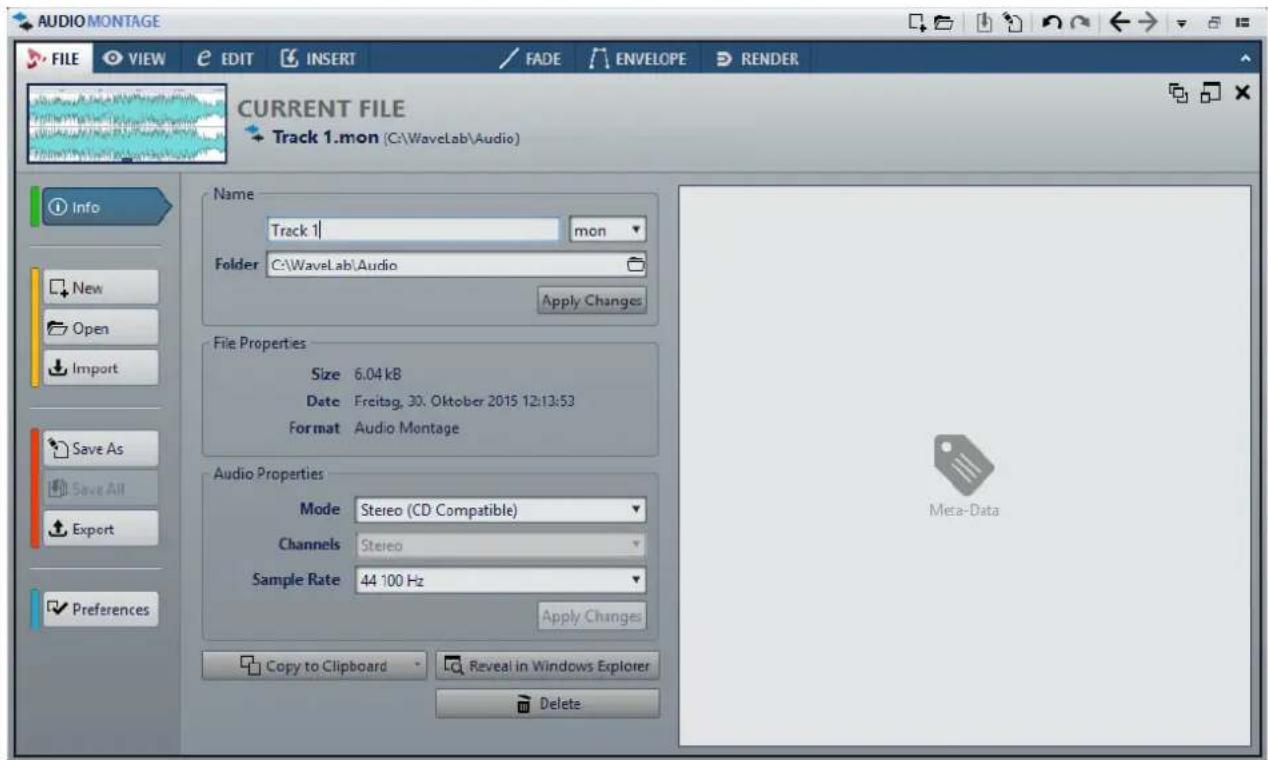Switch to the ENVELOPE tab
Screen dimensions: 1268x760
coord(640,59)
